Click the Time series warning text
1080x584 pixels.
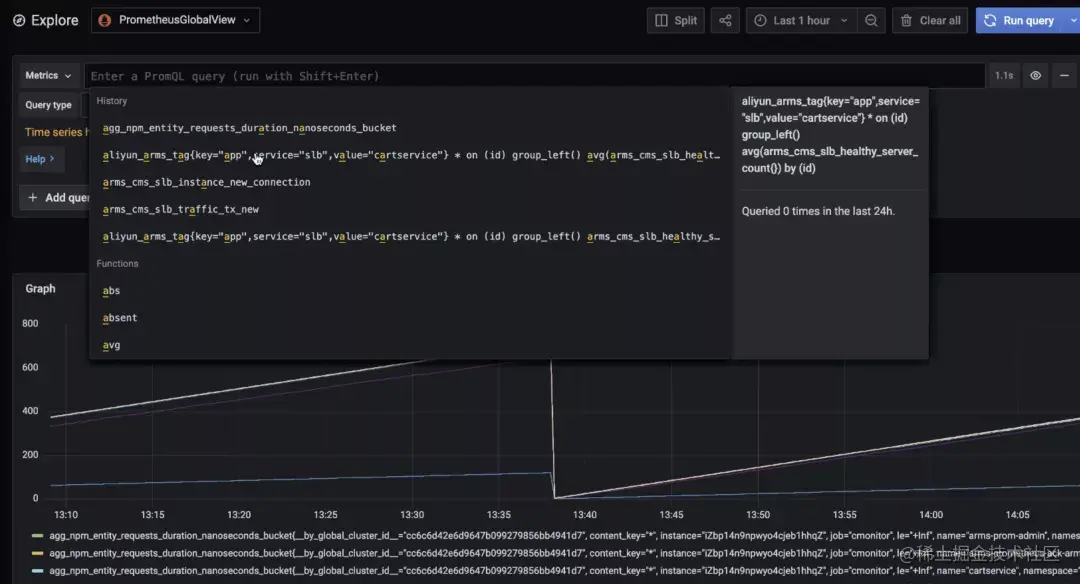pos(56,132)
